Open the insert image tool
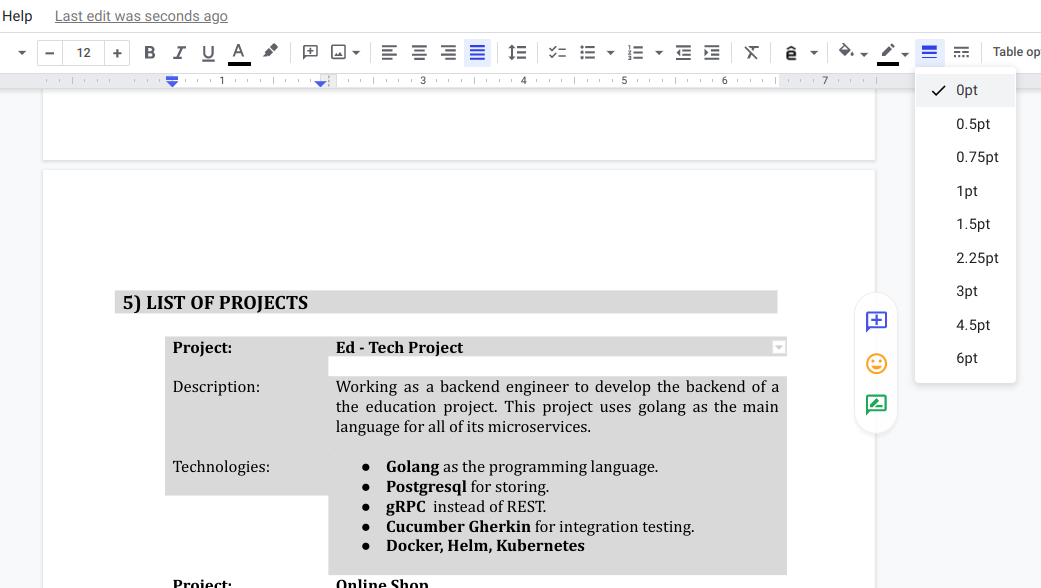 [x=337, y=52]
